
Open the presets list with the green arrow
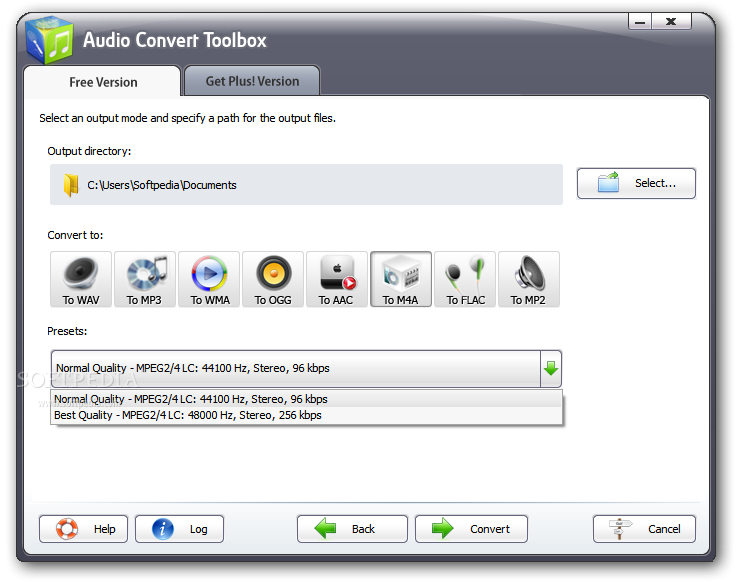[551, 368]
